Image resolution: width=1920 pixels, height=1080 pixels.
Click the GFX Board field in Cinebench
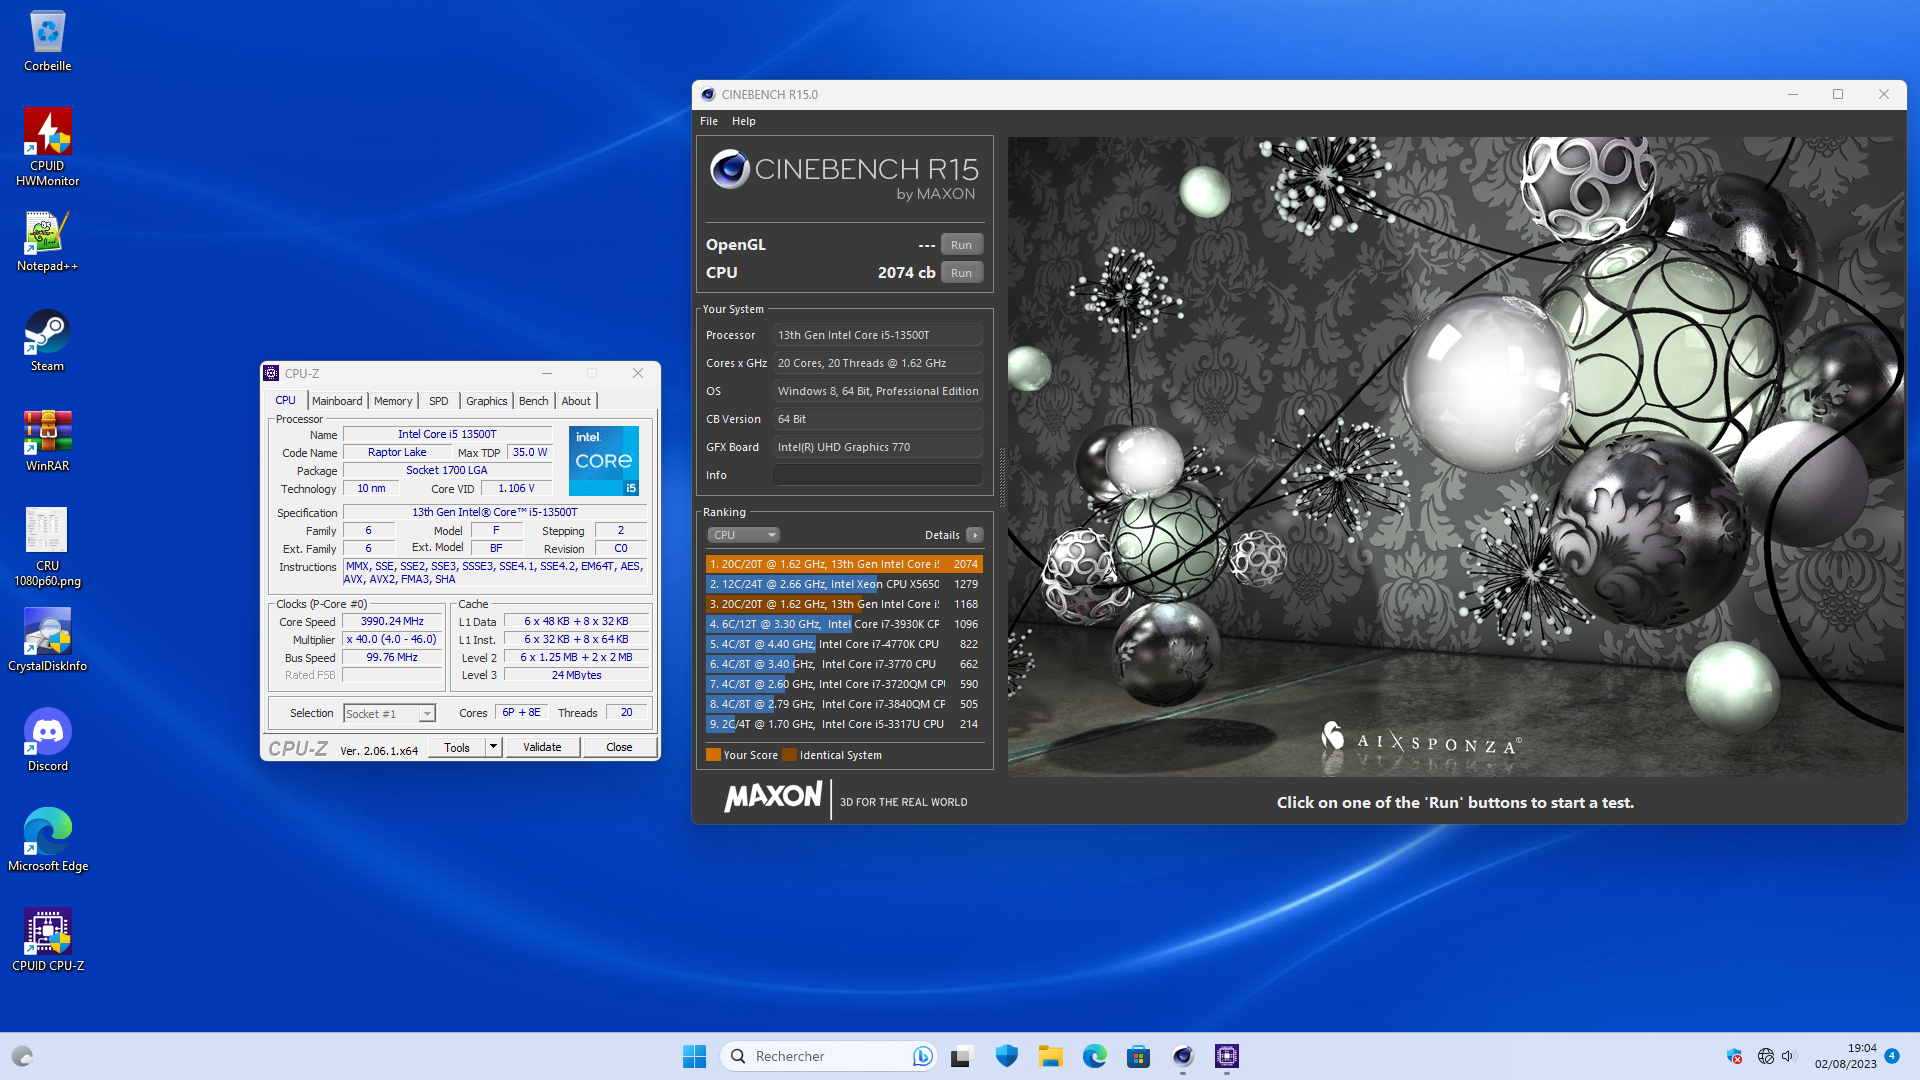click(x=878, y=447)
